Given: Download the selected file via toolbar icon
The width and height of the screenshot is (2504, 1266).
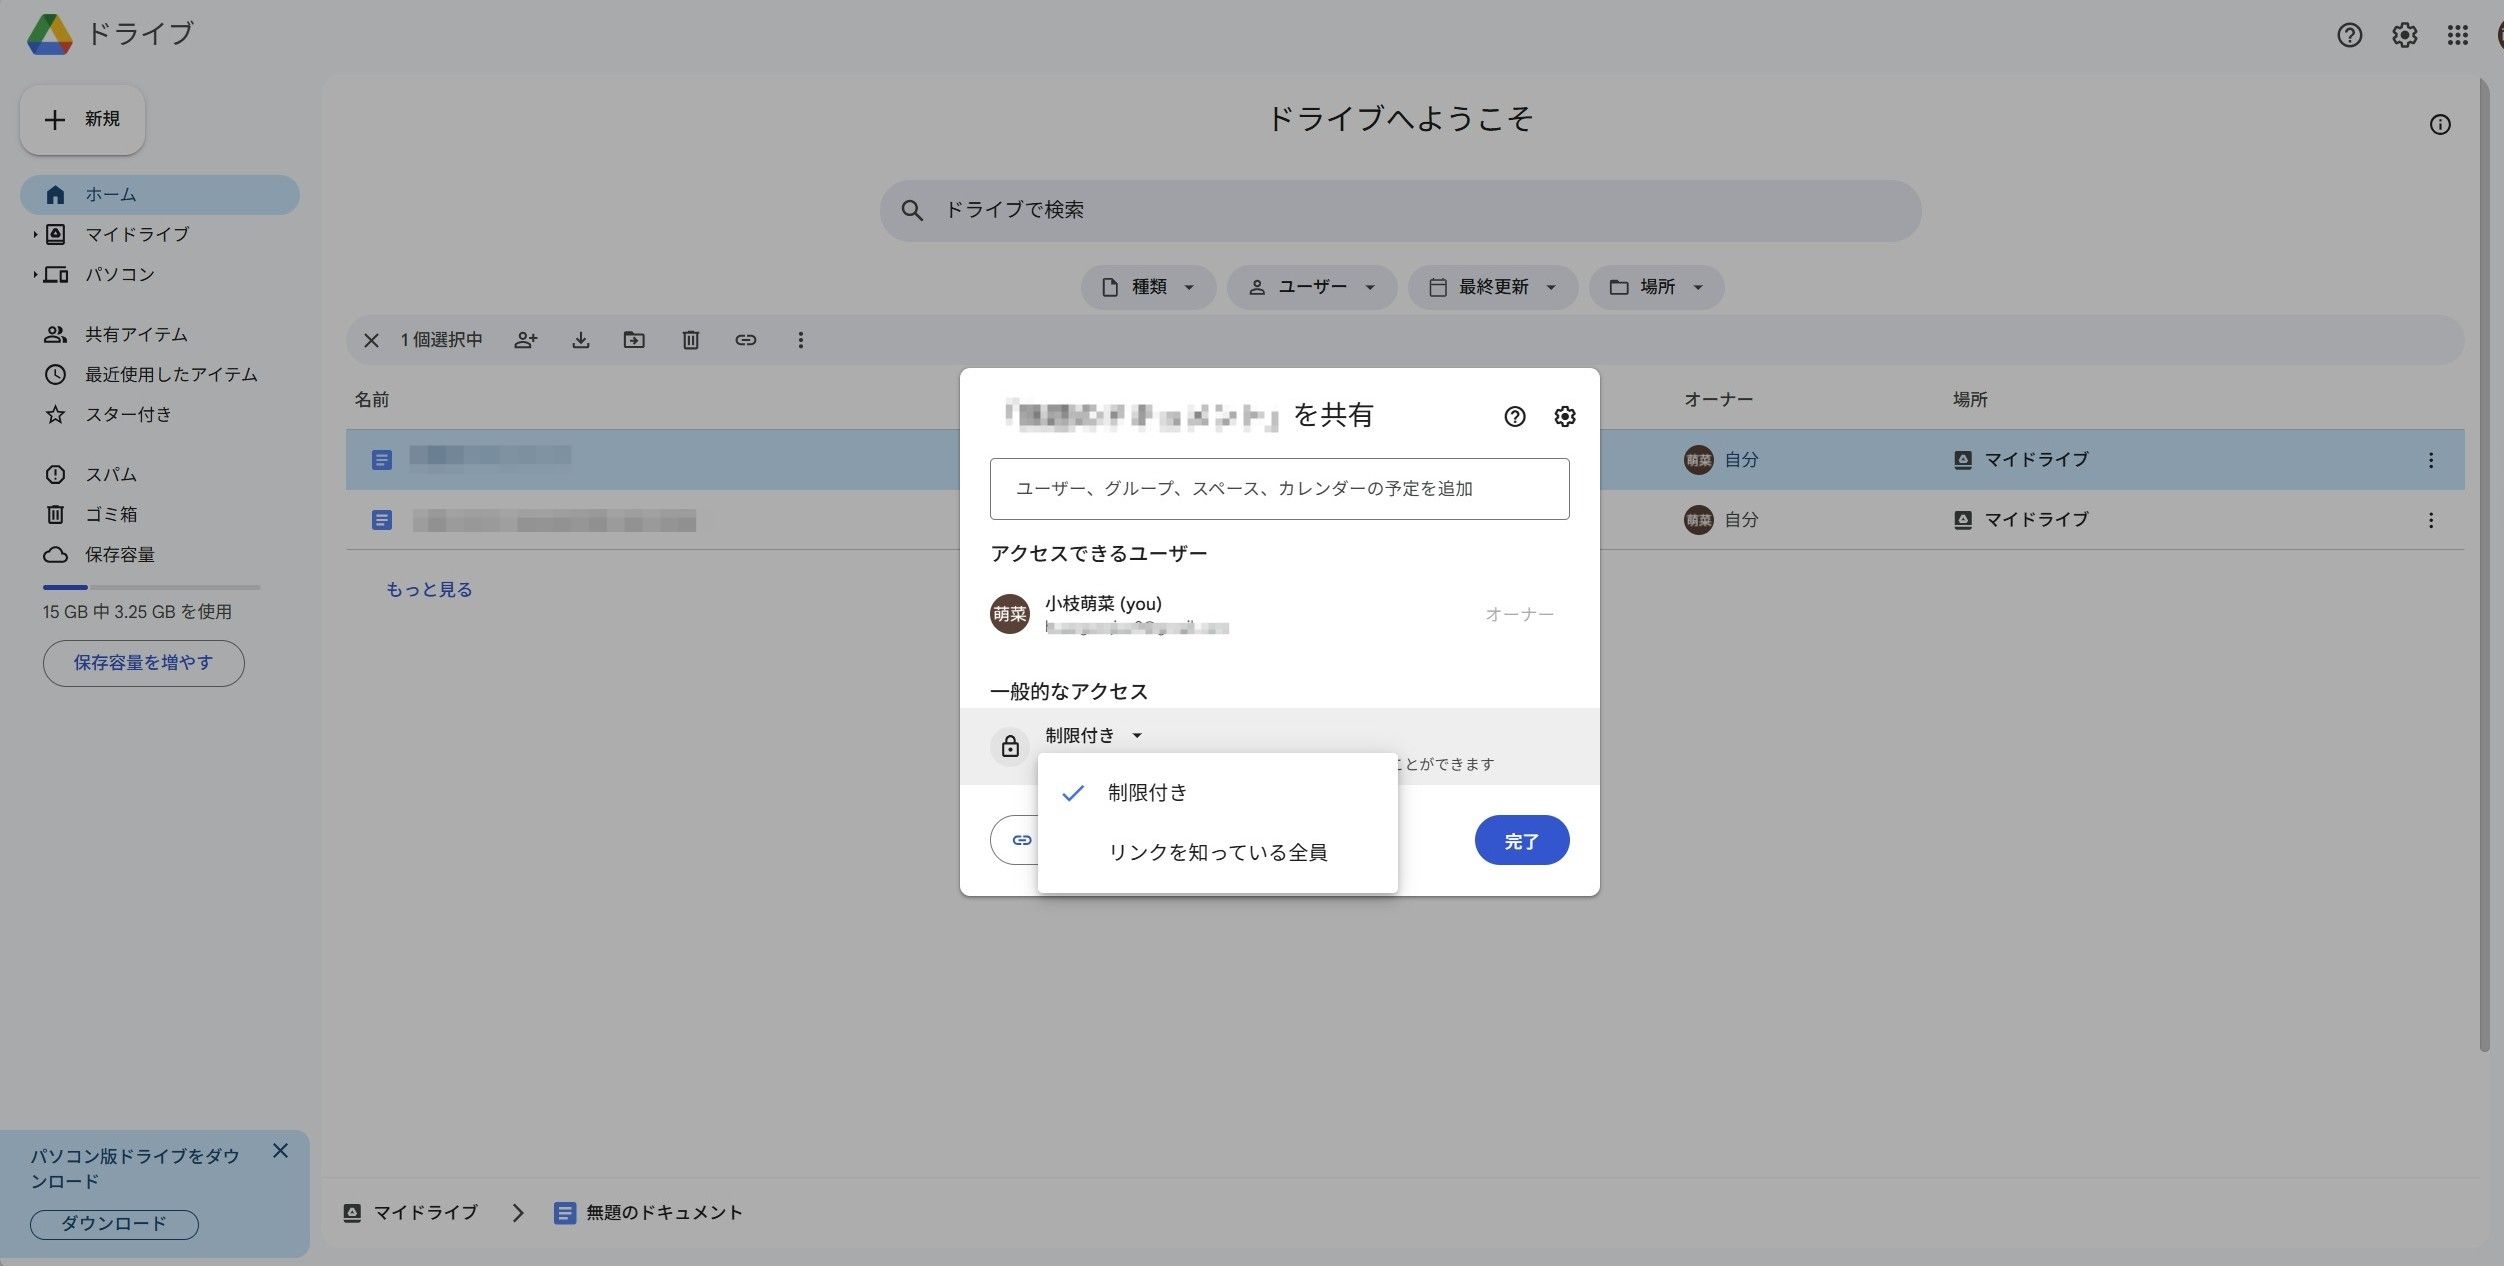Looking at the screenshot, I should click(x=582, y=340).
